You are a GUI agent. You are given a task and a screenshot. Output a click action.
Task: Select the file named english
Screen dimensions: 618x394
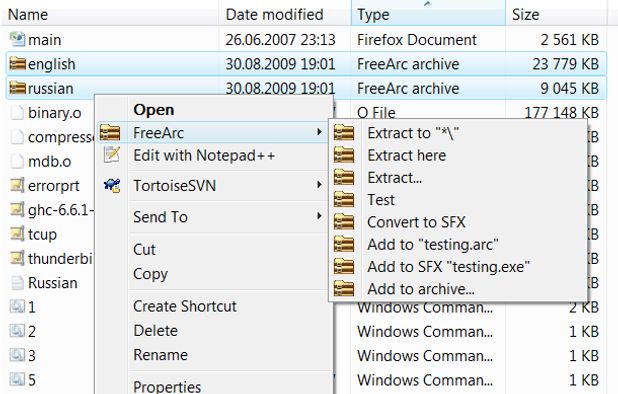[52, 64]
